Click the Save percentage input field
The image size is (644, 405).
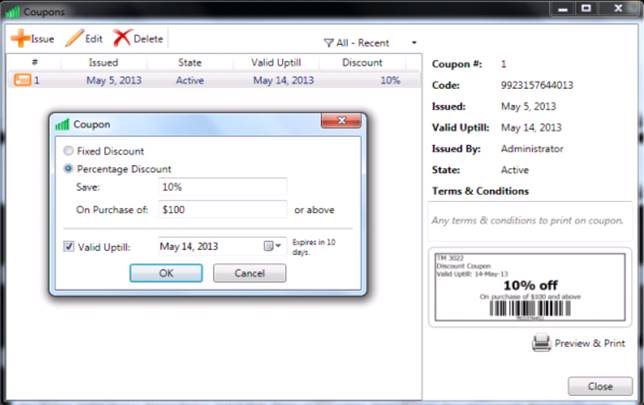coord(222,187)
